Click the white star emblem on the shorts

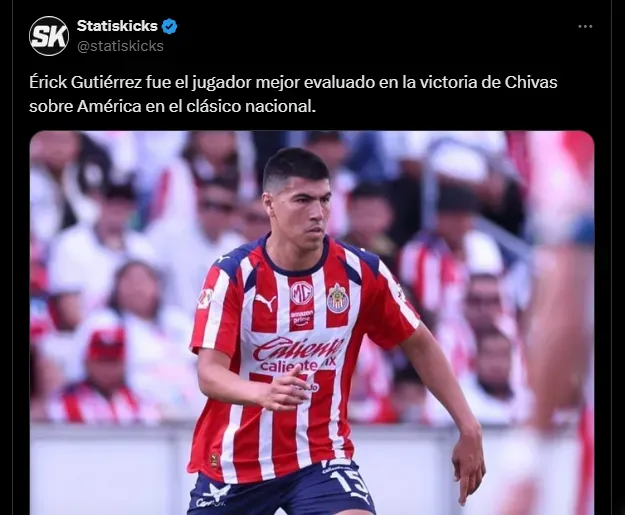[218, 492]
